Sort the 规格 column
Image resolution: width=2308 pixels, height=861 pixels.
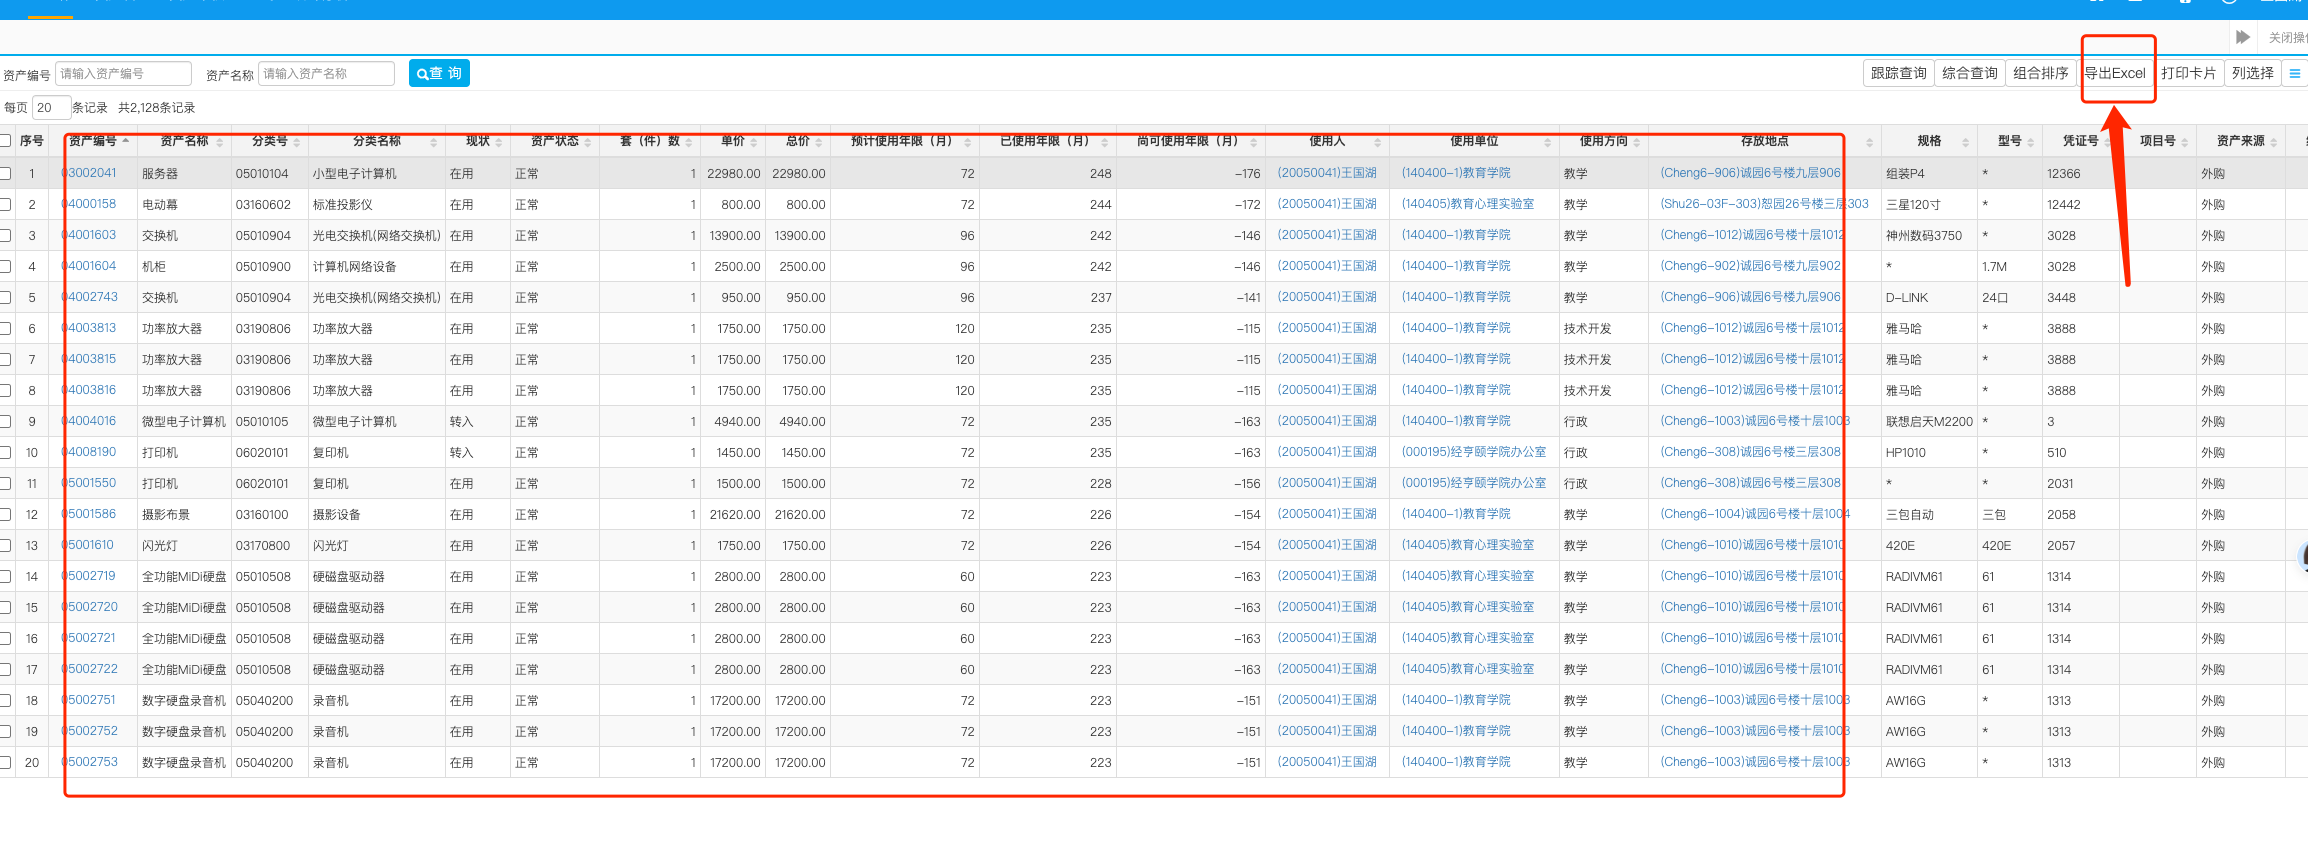[x=1965, y=142]
